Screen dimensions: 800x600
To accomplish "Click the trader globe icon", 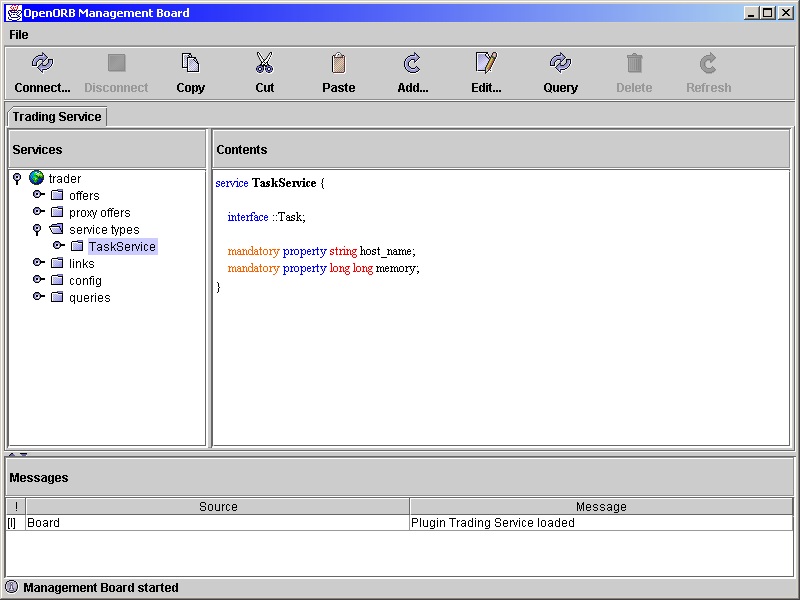I will point(36,178).
